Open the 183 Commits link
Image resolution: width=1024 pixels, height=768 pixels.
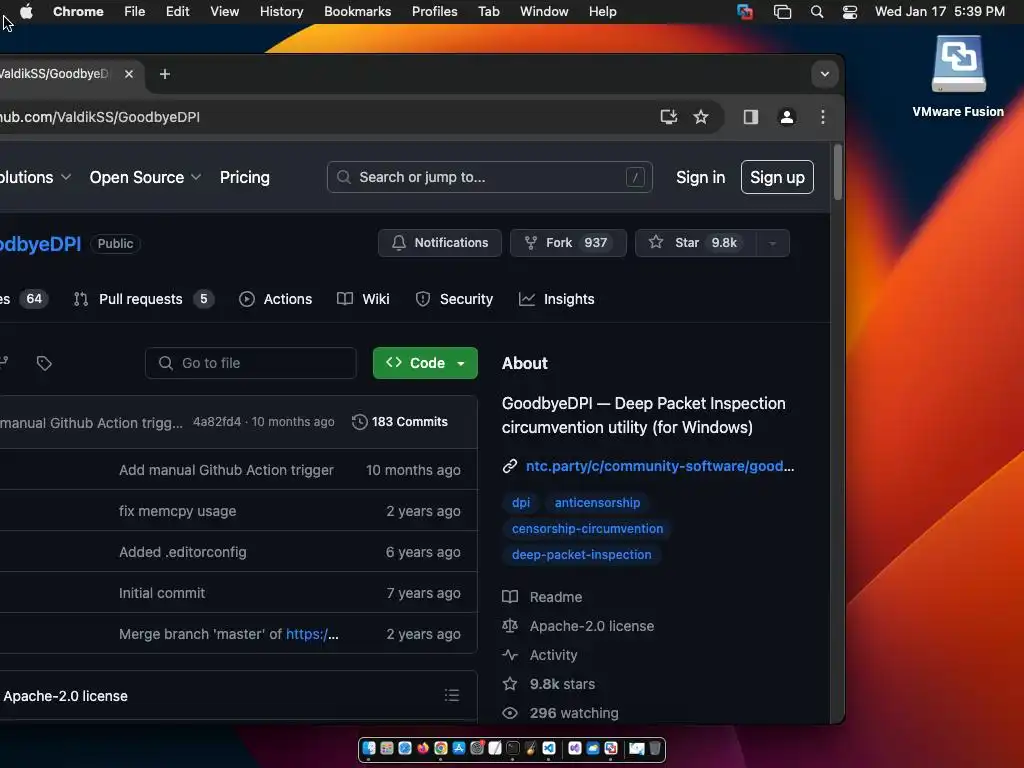click(x=400, y=422)
